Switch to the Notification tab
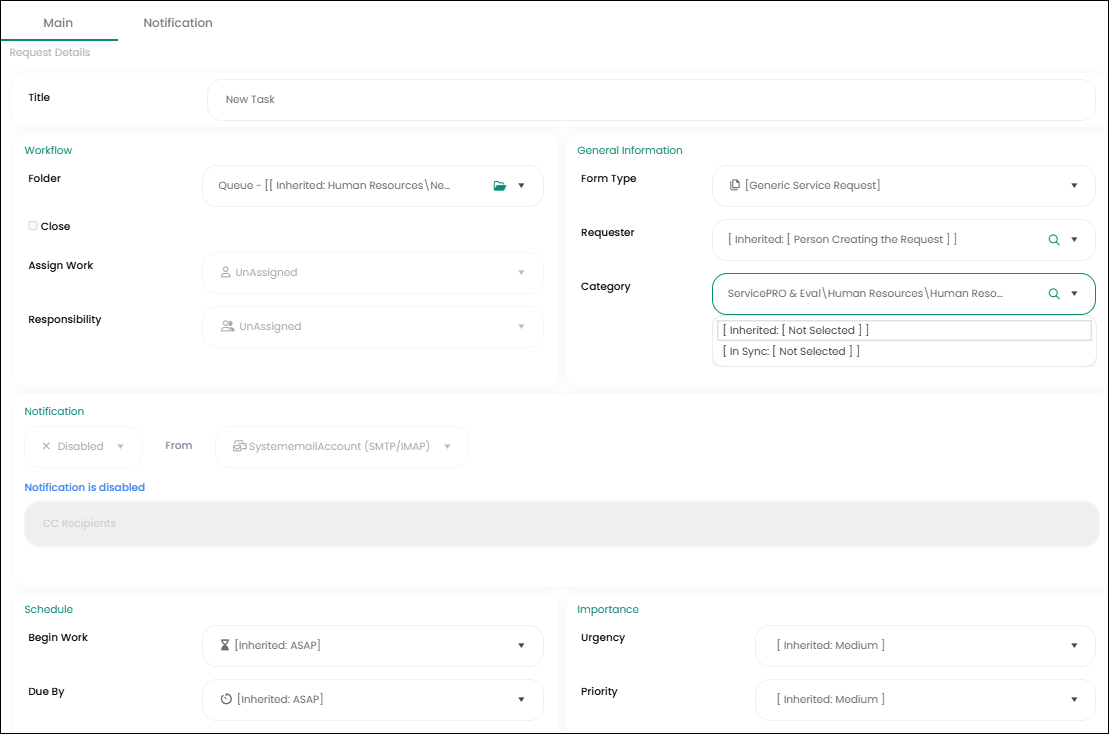1109x734 pixels. click(178, 22)
